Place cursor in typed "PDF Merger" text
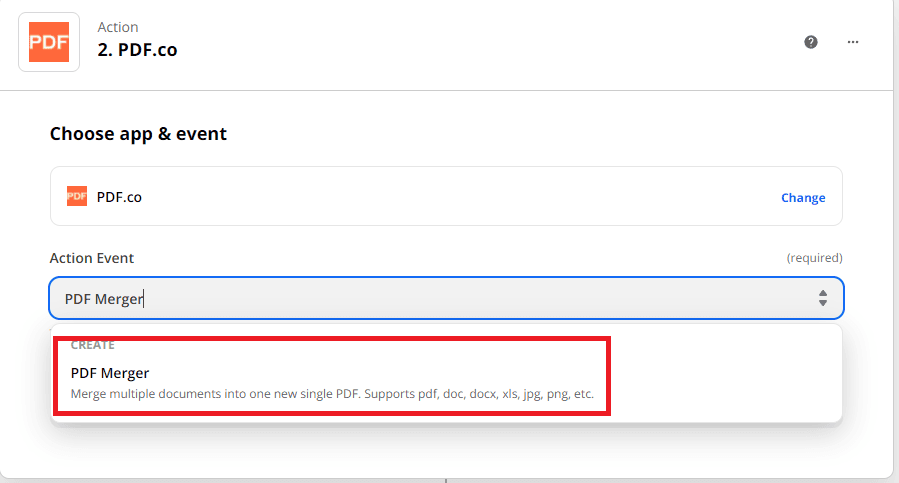Viewport: 899px width, 483px height. coord(104,298)
